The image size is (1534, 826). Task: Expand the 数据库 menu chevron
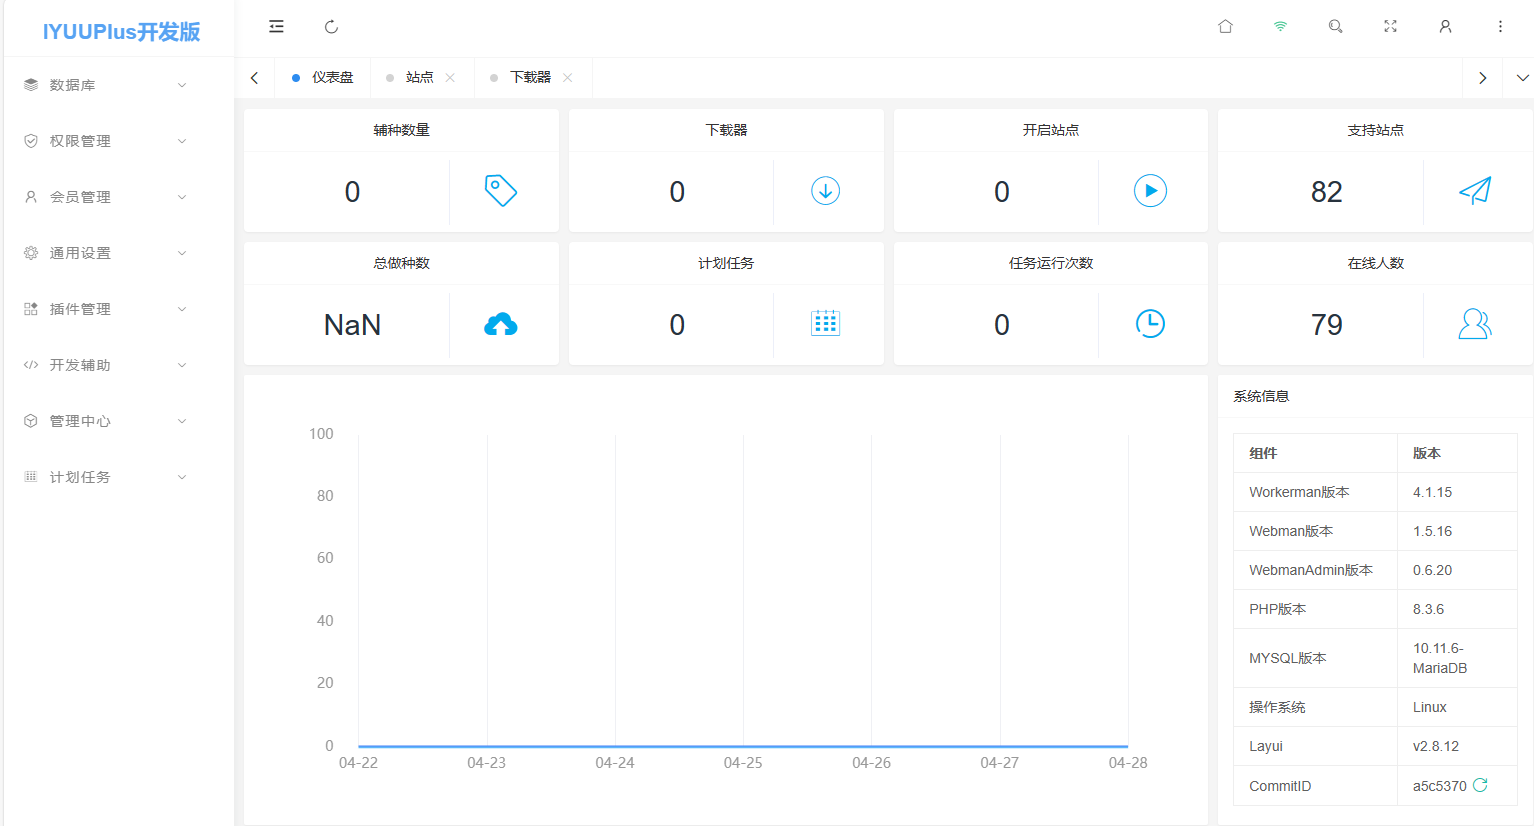pos(182,85)
